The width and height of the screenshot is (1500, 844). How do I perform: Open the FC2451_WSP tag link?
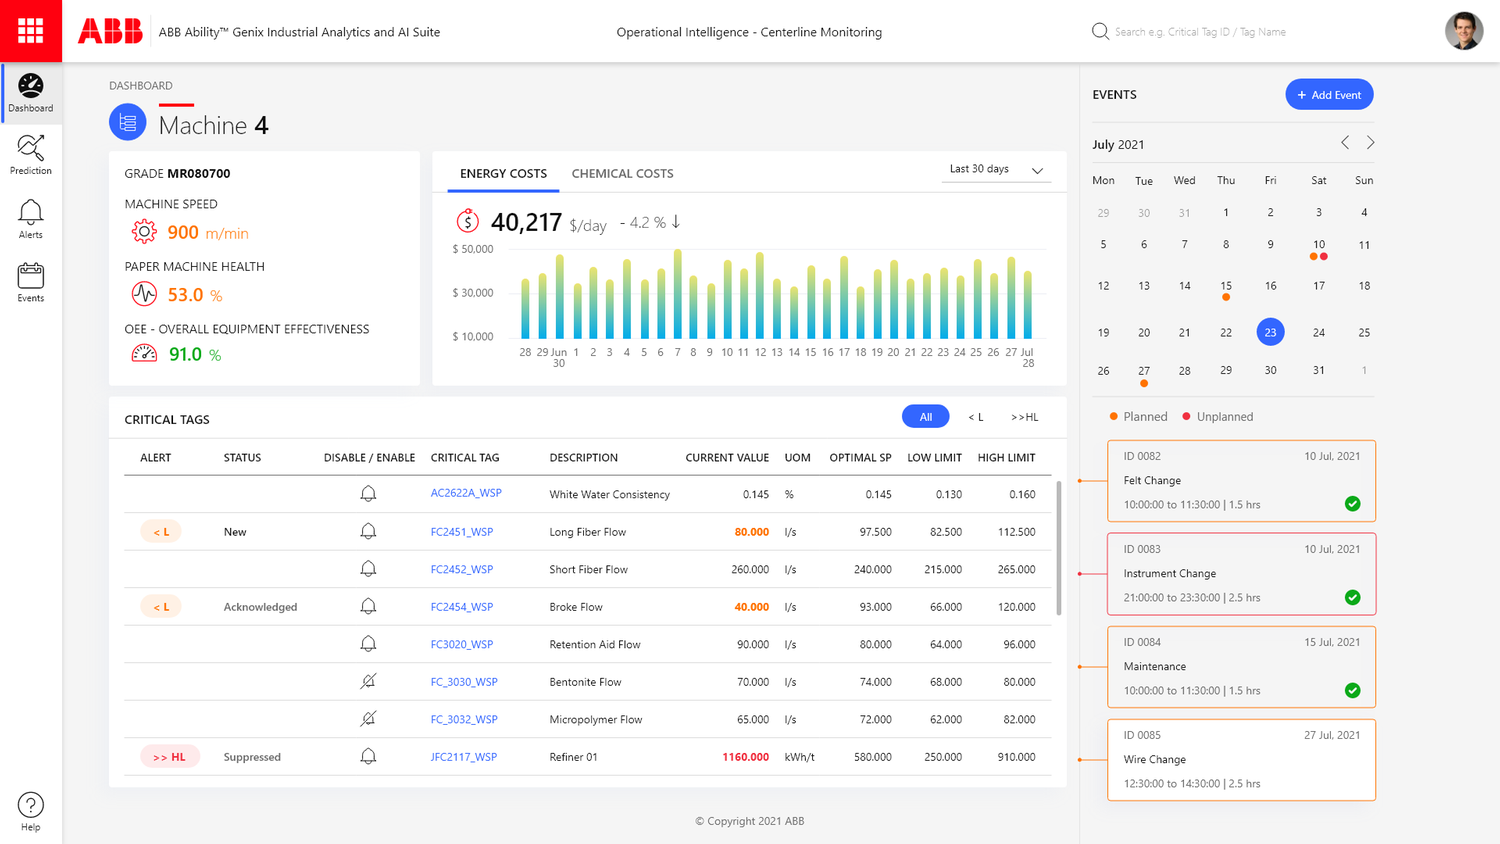tap(462, 532)
